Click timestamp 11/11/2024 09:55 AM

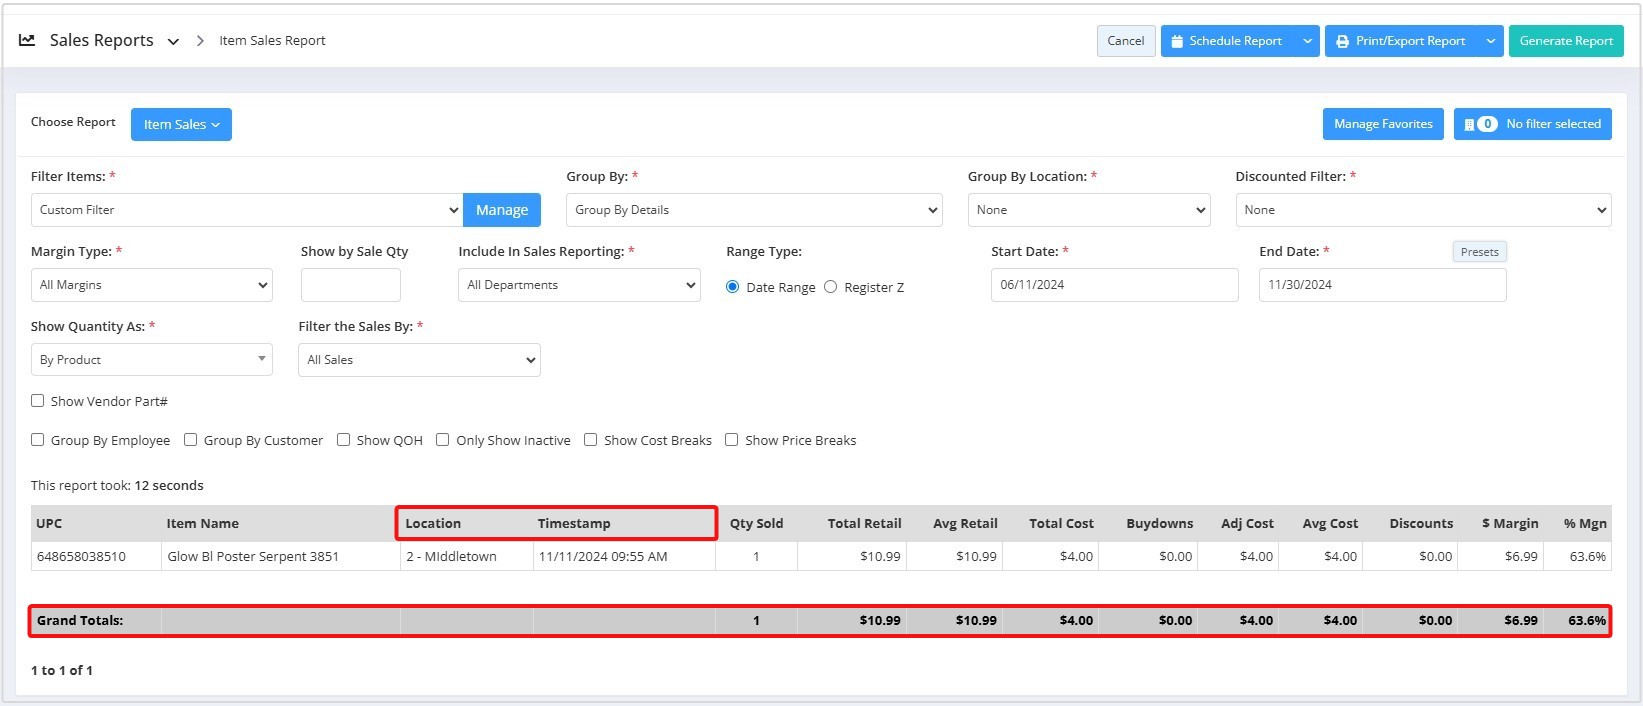tap(603, 556)
